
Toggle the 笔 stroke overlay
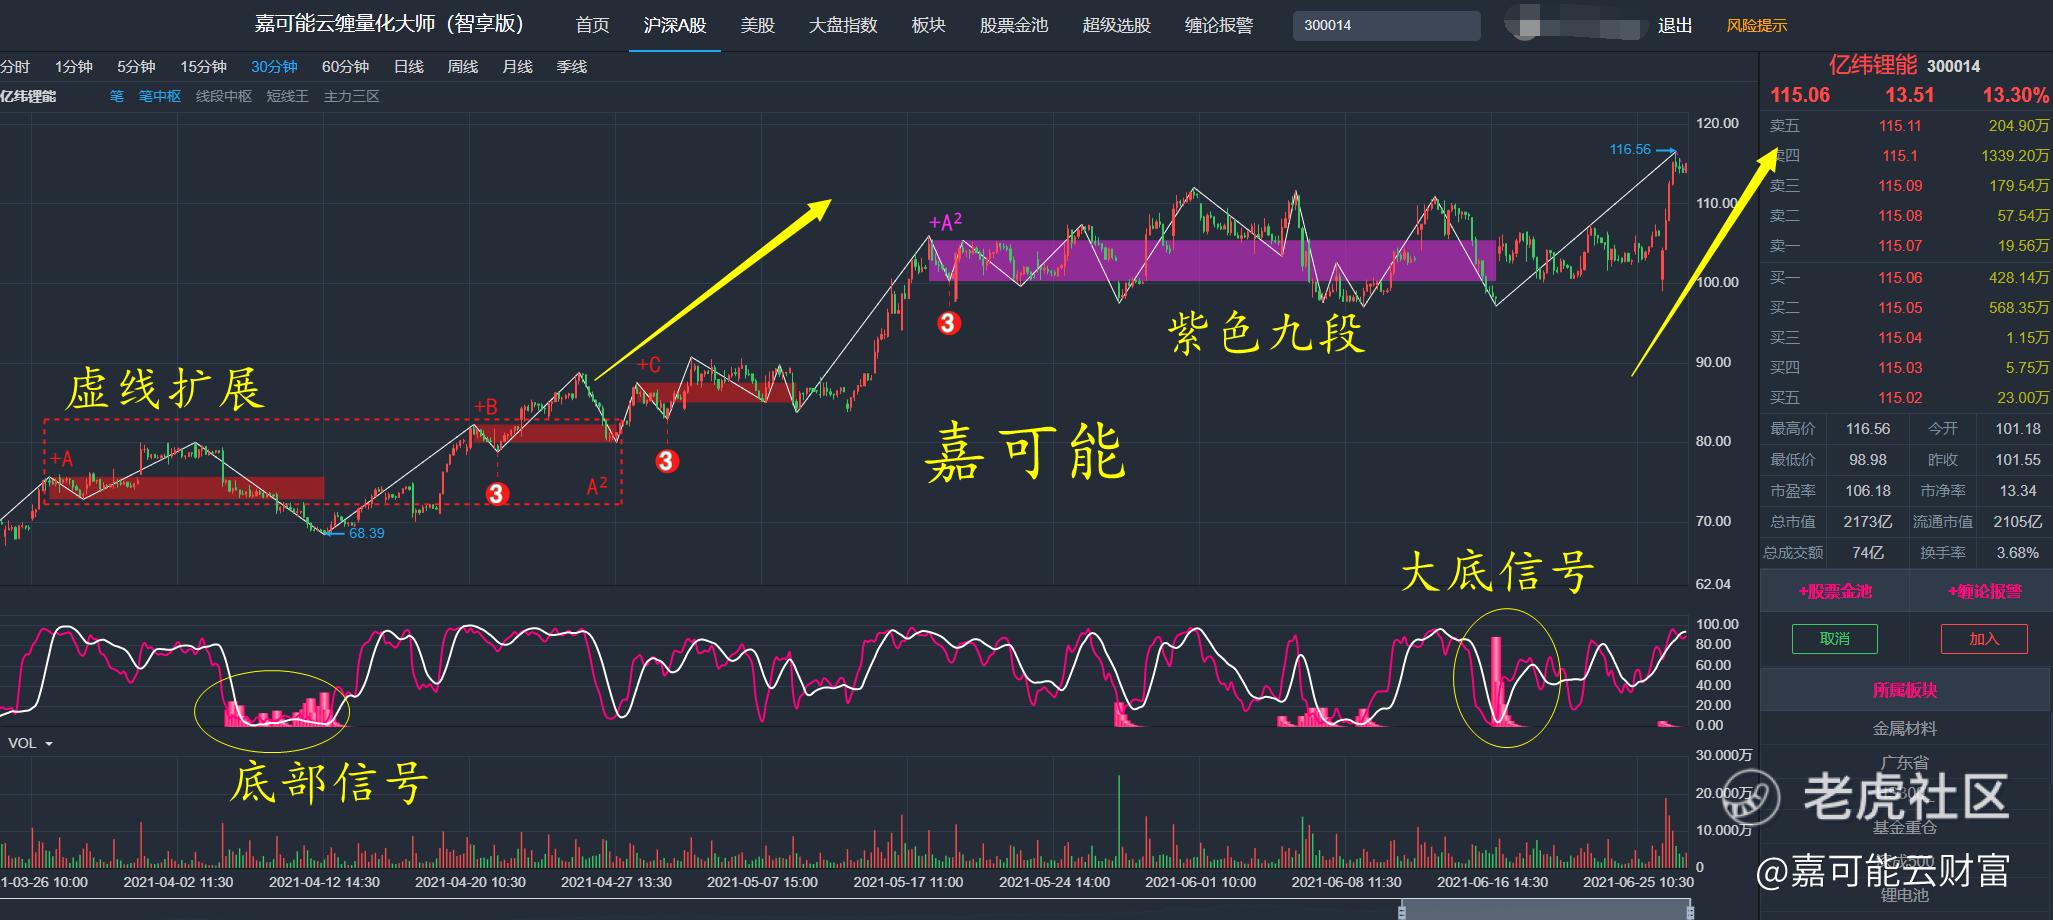117,96
